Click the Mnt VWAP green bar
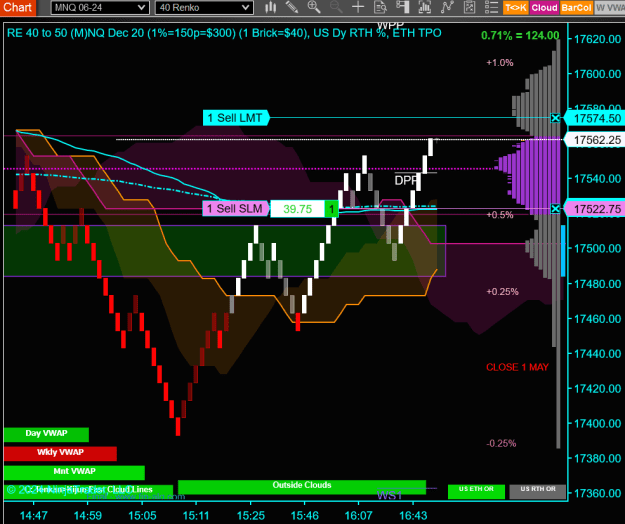The height and width of the screenshot is (524, 625). pos(74,472)
